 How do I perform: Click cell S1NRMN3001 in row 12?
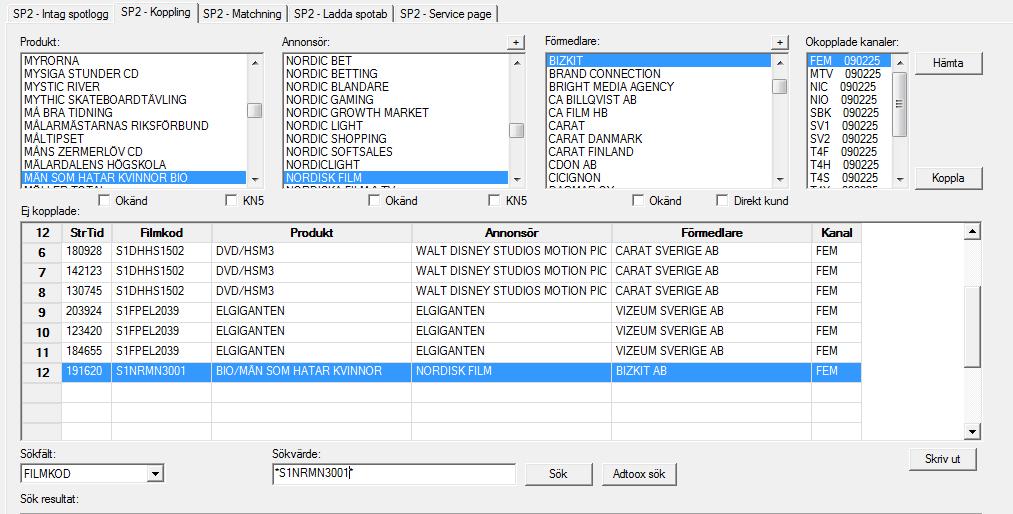[x=162, y=371]
